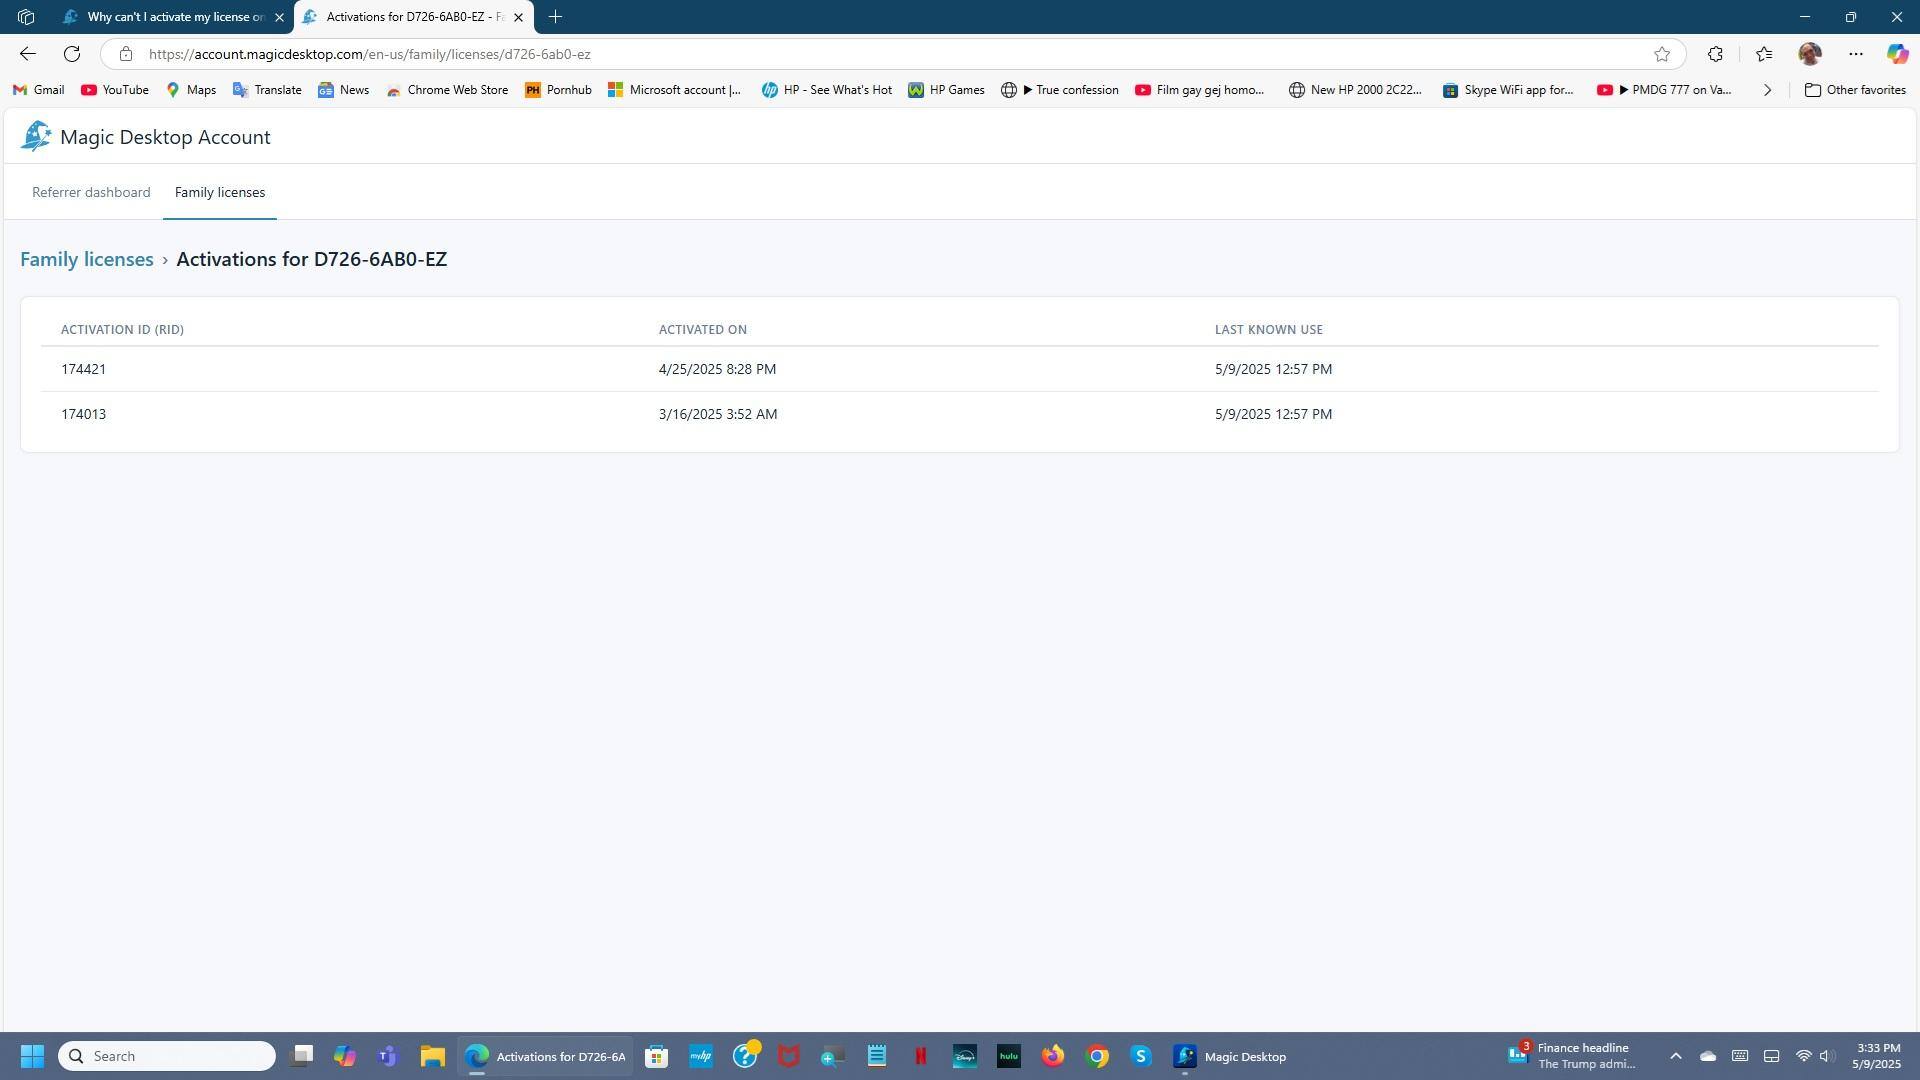Open a new browser tab with the plus button
This screenshot has width=1920, height=1080.
(555, 17)
